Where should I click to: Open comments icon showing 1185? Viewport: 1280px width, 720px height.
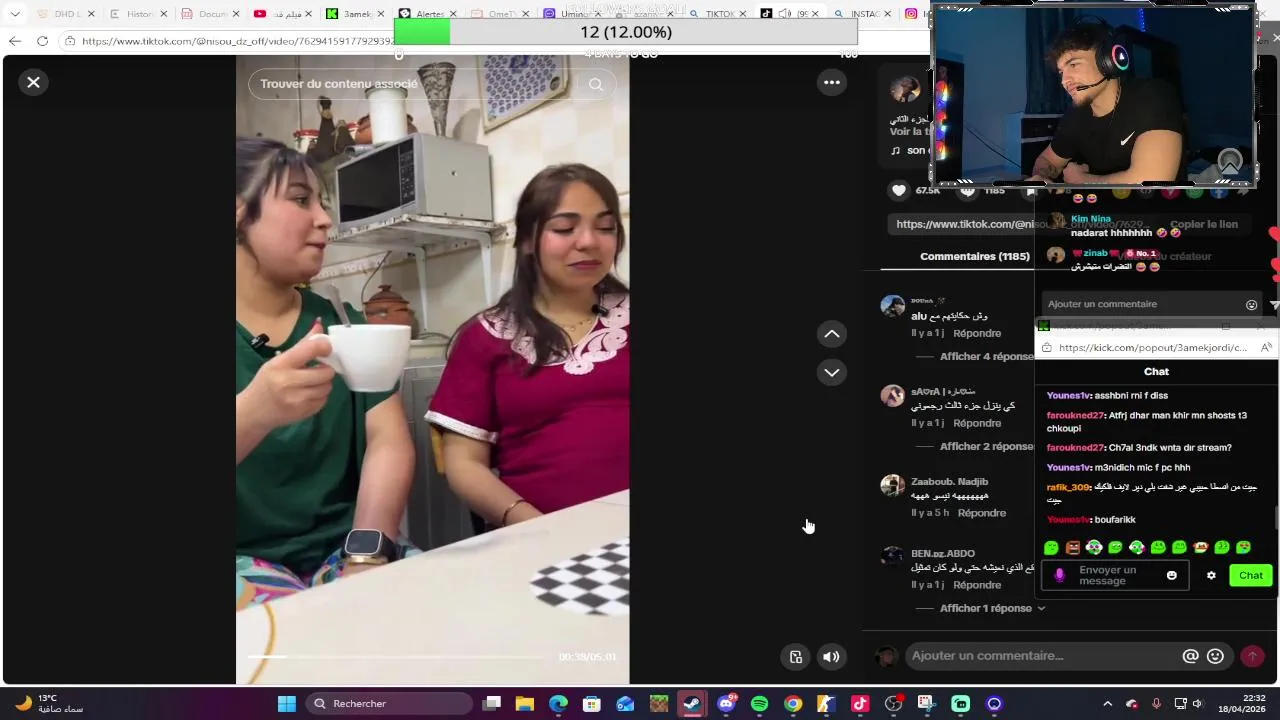coord(967,190)
